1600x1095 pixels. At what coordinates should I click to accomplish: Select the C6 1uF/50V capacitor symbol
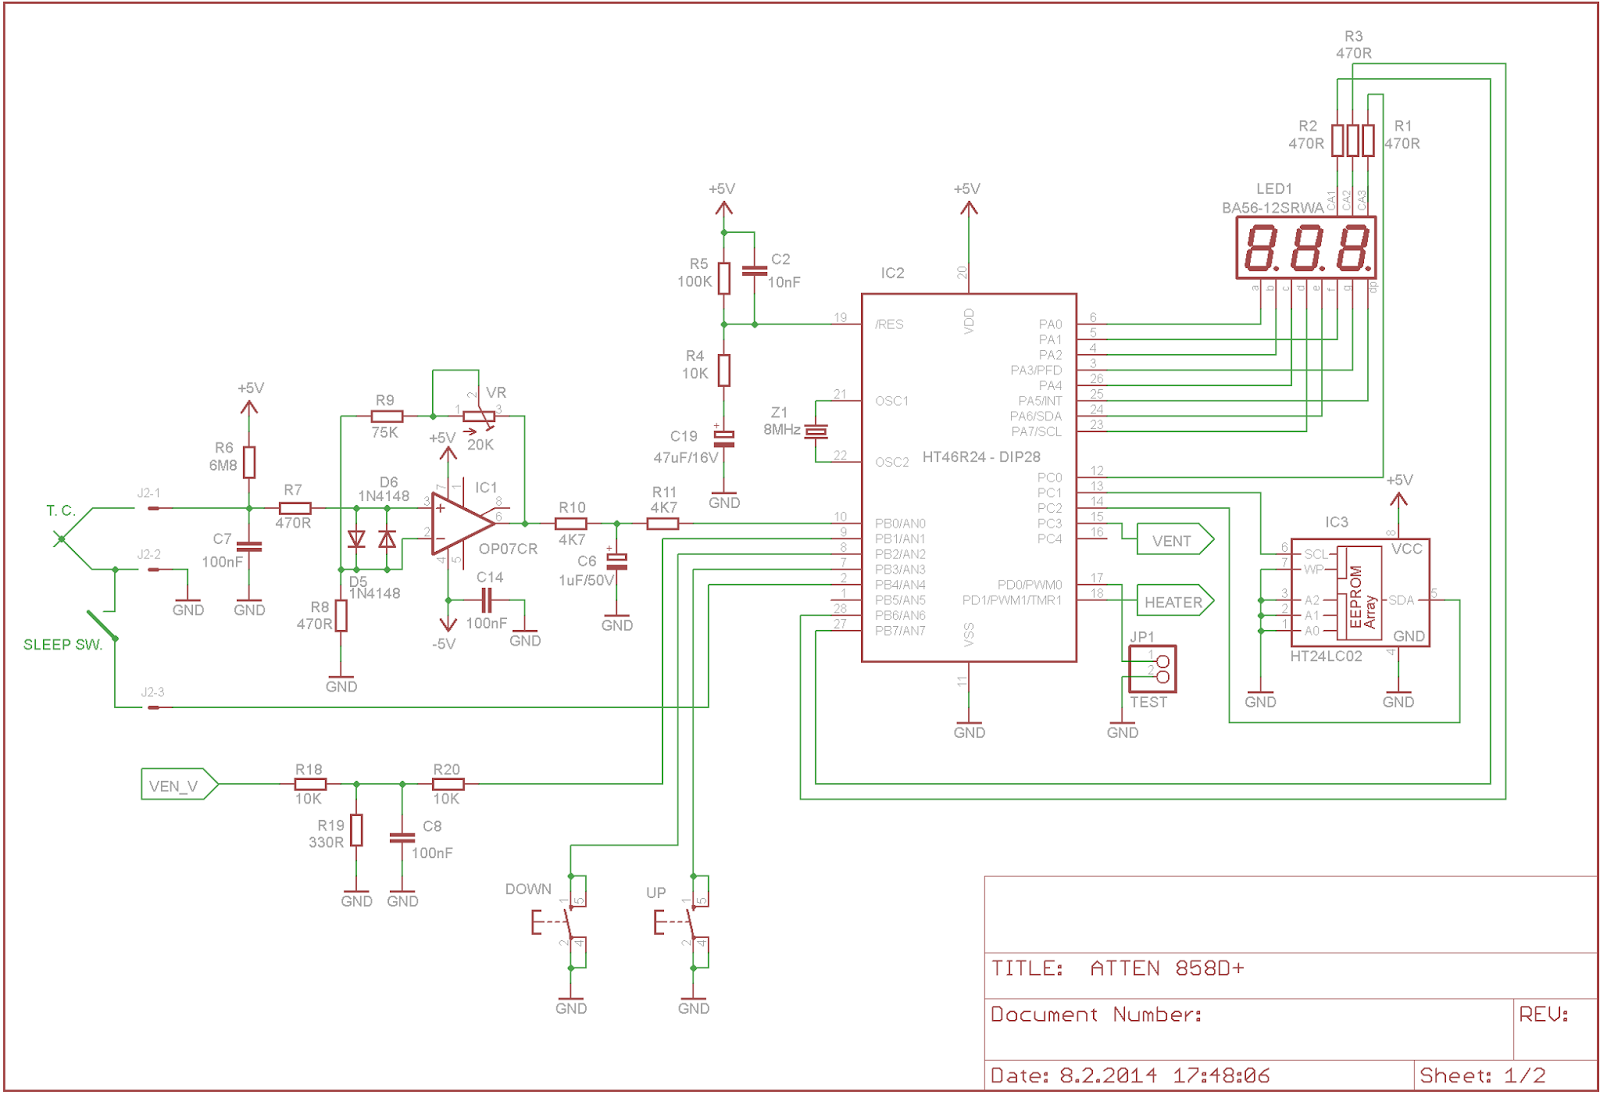617,560
